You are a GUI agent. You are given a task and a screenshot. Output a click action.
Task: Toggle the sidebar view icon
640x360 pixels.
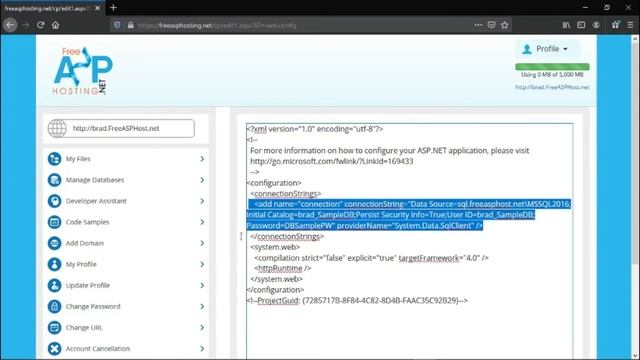(581, 25)
